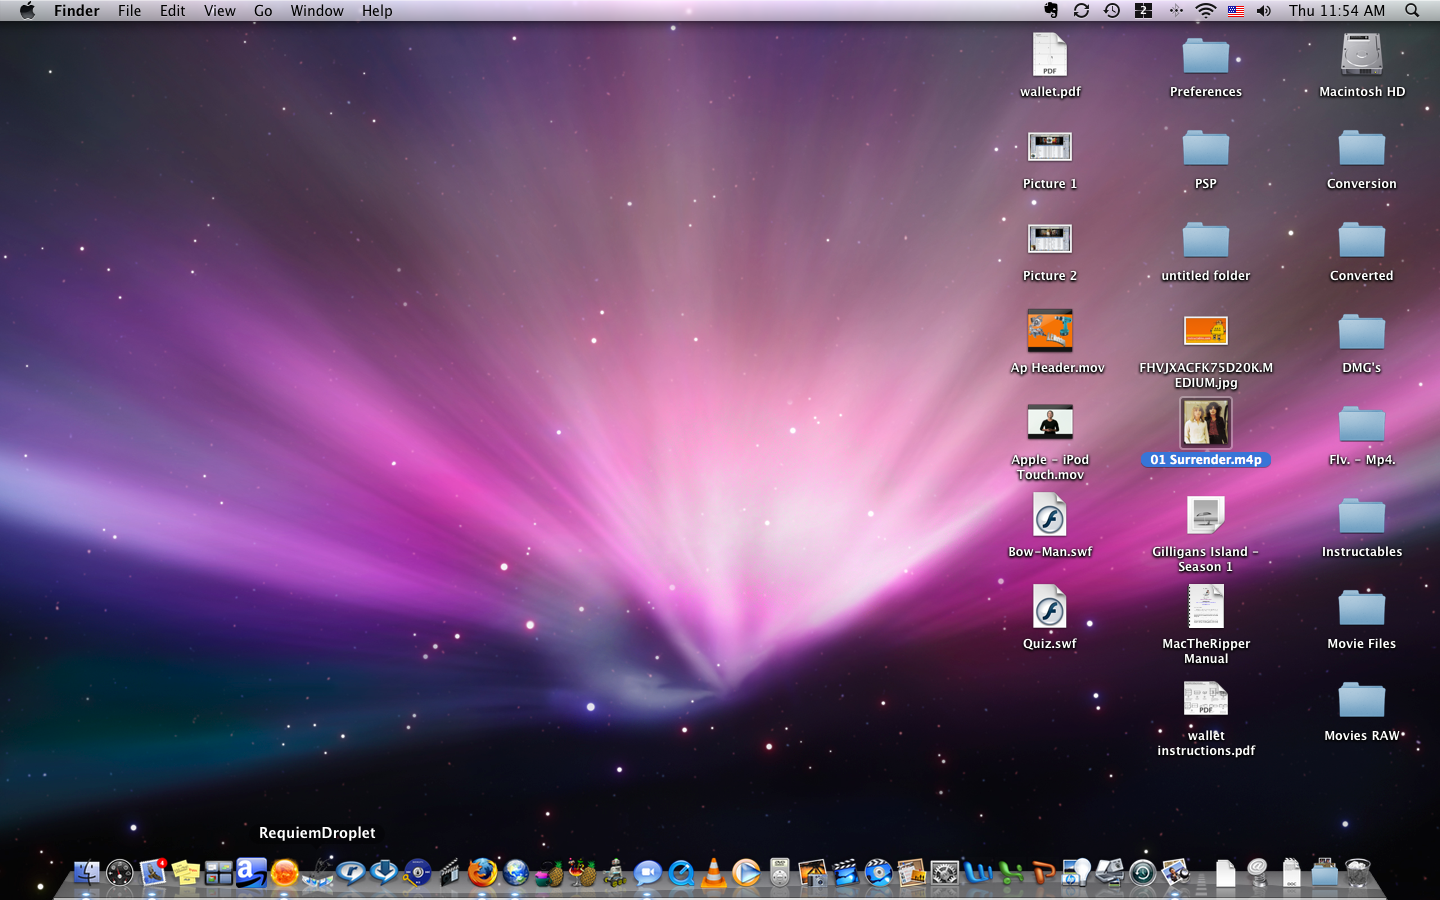Open the Help menu
Screen dimensions: 1440x900
(x=377, y=10)
